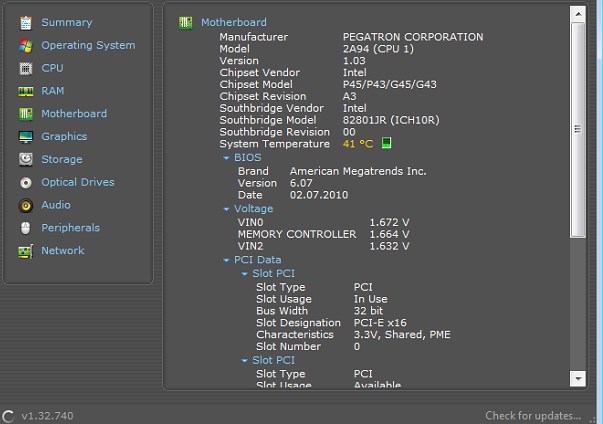The height and width of the screenshot is (424, 603).
Task: Click Check for updates link
Action: pos(533,416)
